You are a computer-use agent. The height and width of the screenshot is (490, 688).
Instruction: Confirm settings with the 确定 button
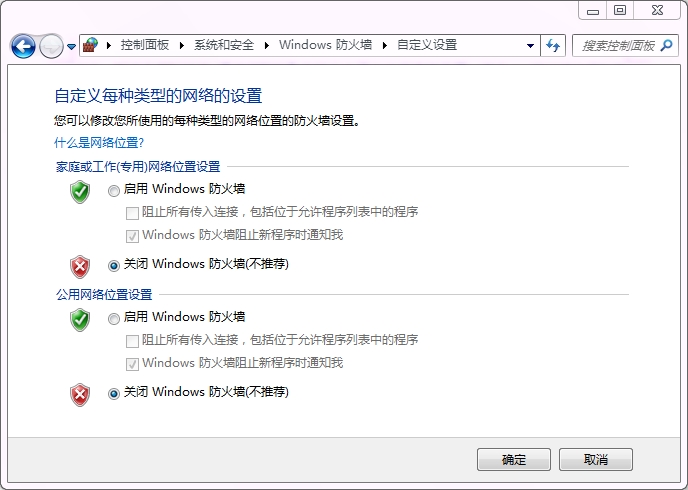tap(514, 459)
